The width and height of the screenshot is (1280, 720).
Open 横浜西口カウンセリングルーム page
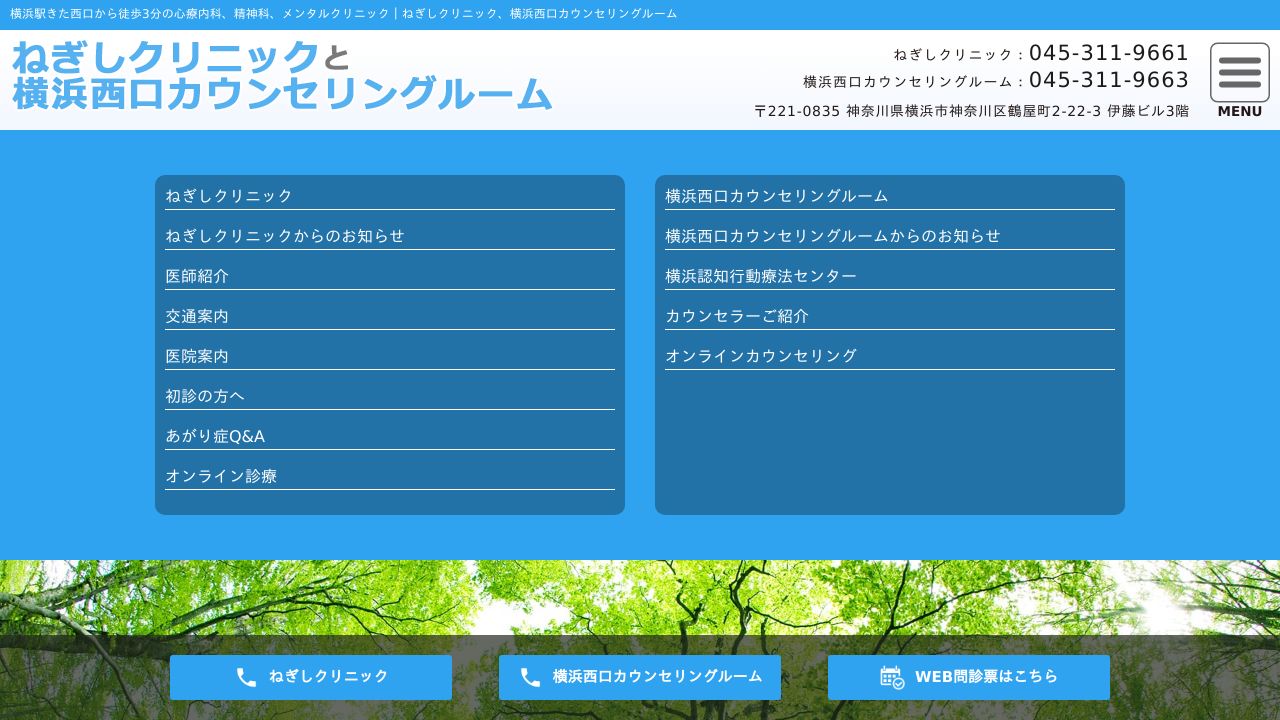pos(776,196)
